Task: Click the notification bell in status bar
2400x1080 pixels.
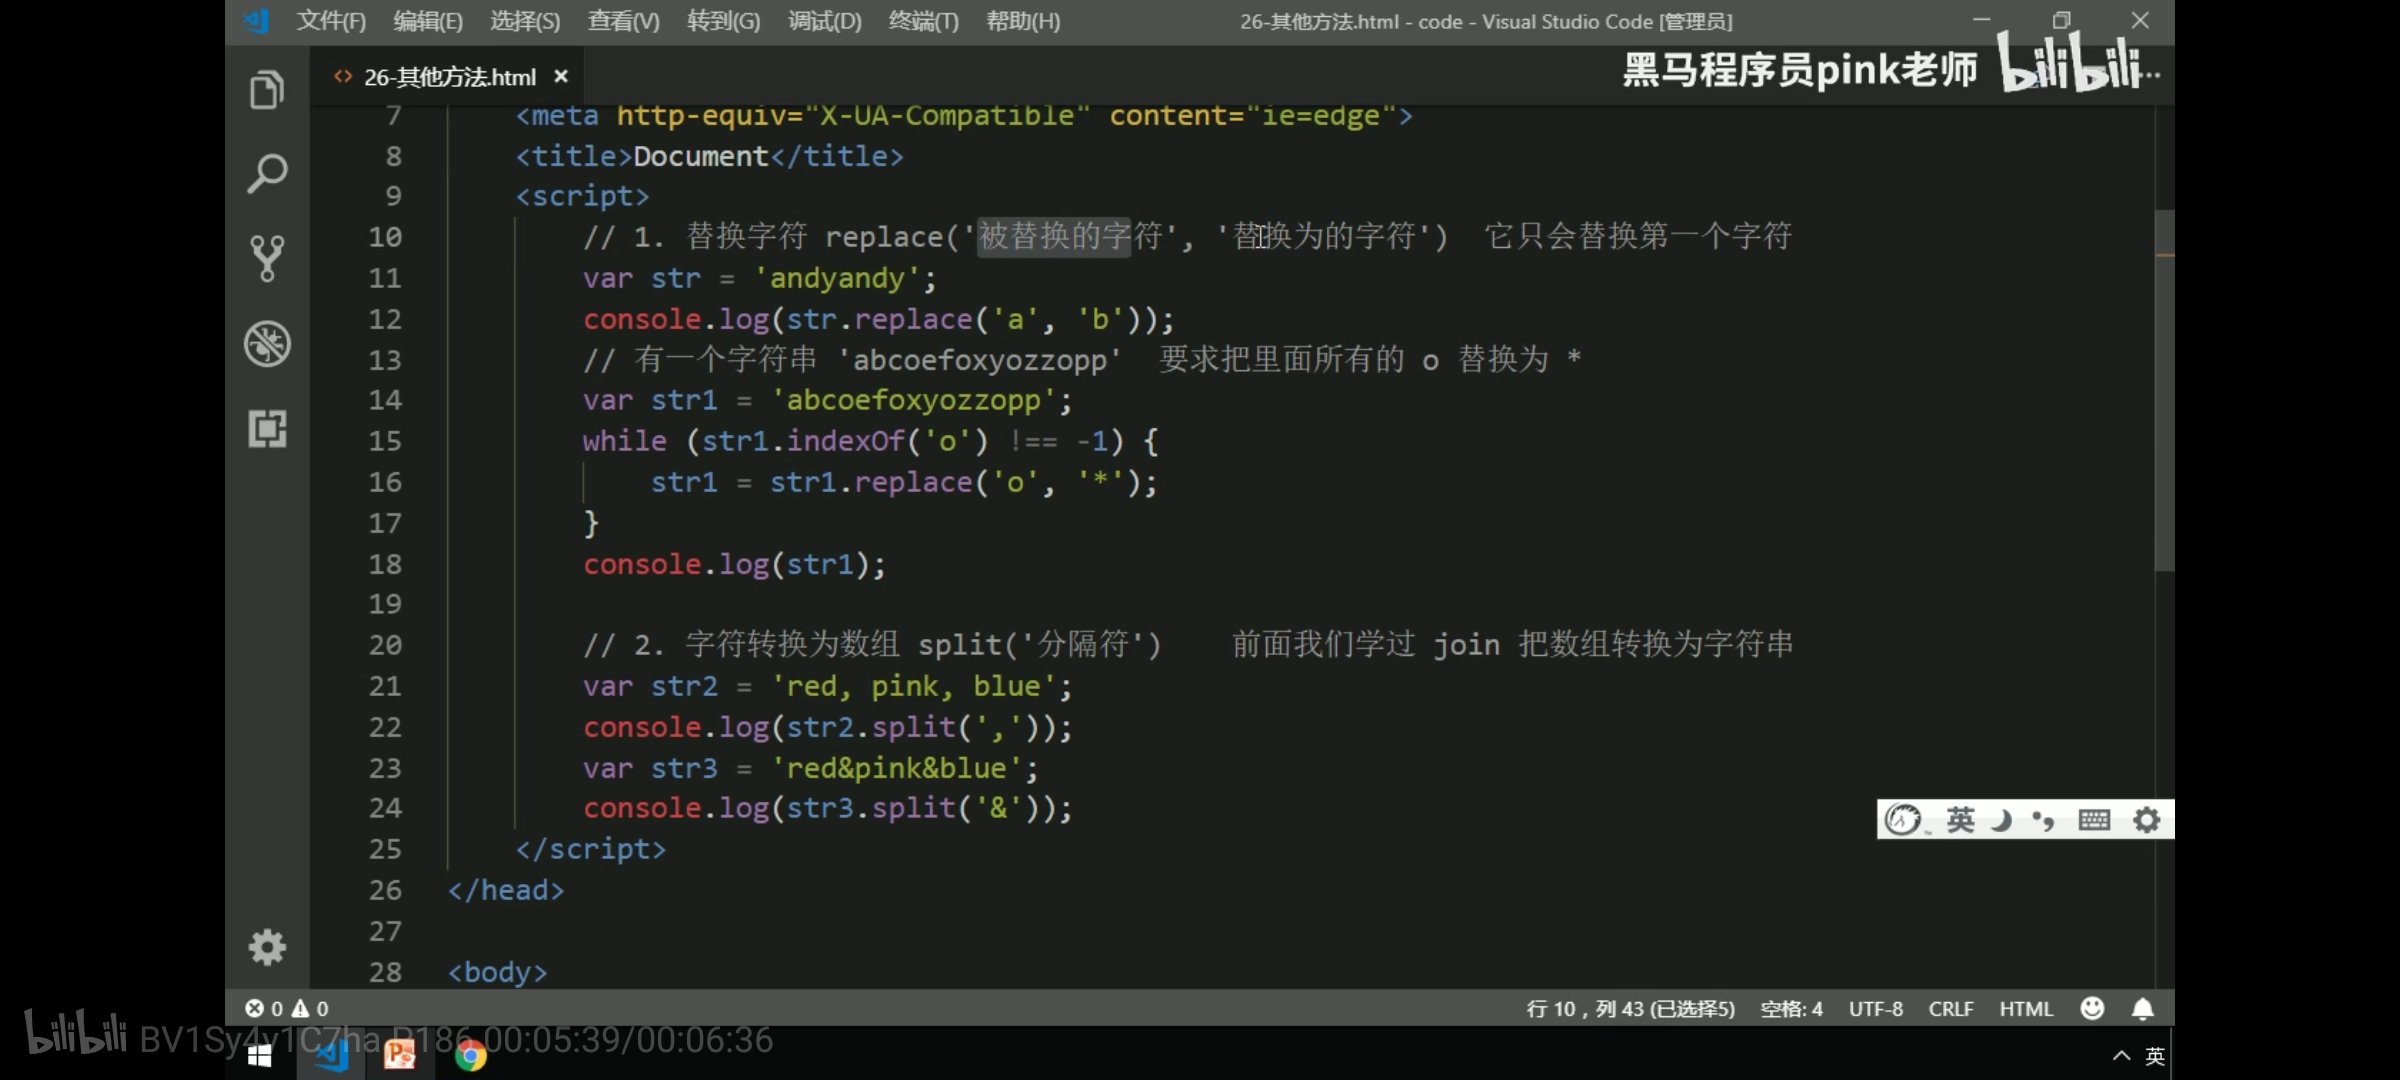Action: [x=2142, y=1009]
